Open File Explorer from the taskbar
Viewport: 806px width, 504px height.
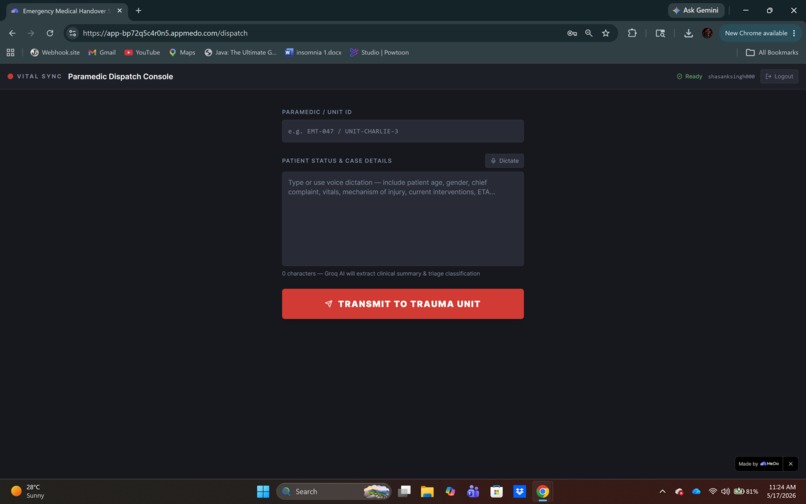(427, 492)
